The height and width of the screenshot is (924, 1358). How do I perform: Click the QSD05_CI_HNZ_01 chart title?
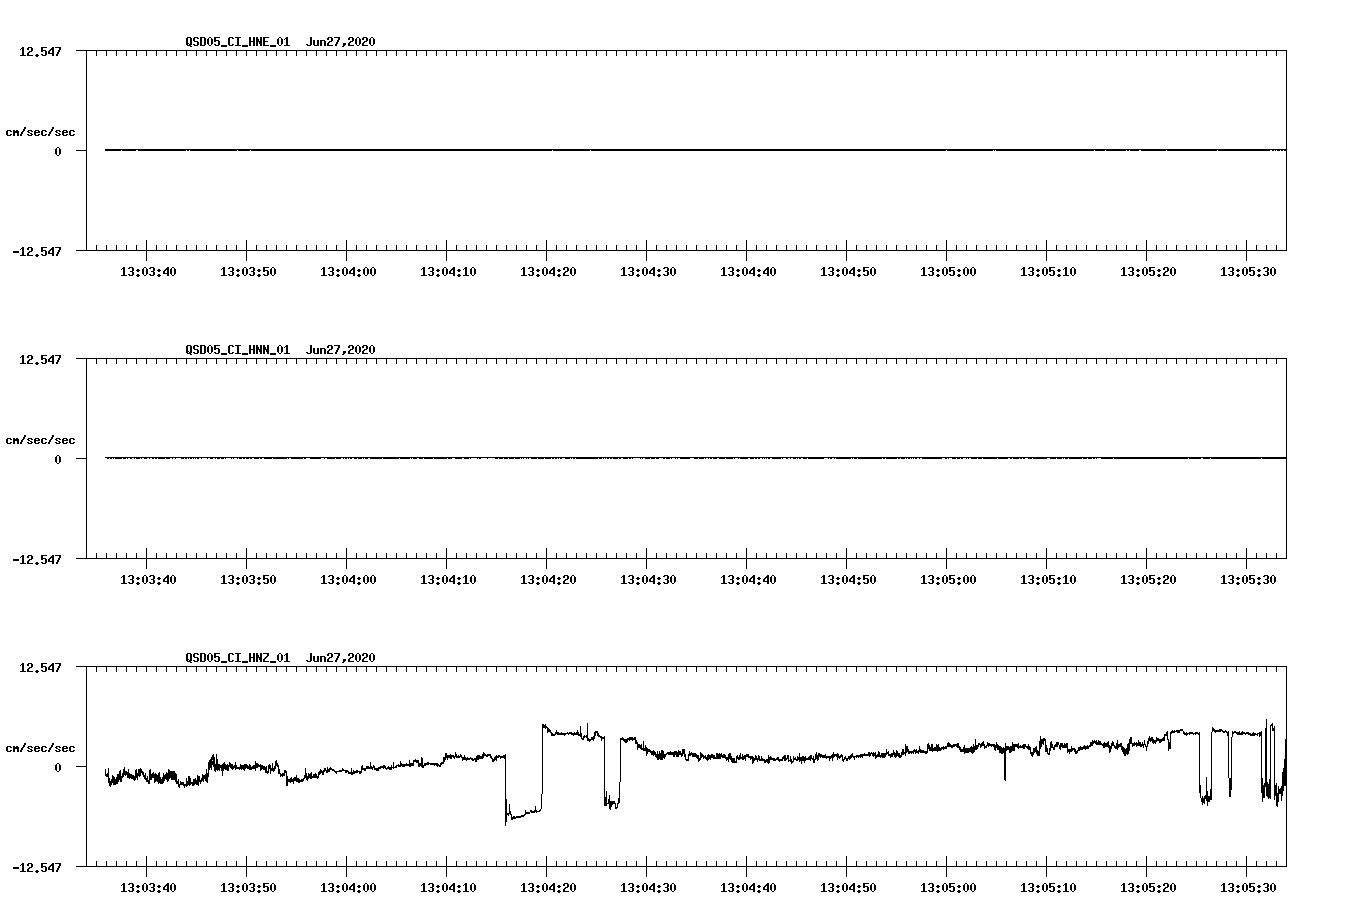280,657
